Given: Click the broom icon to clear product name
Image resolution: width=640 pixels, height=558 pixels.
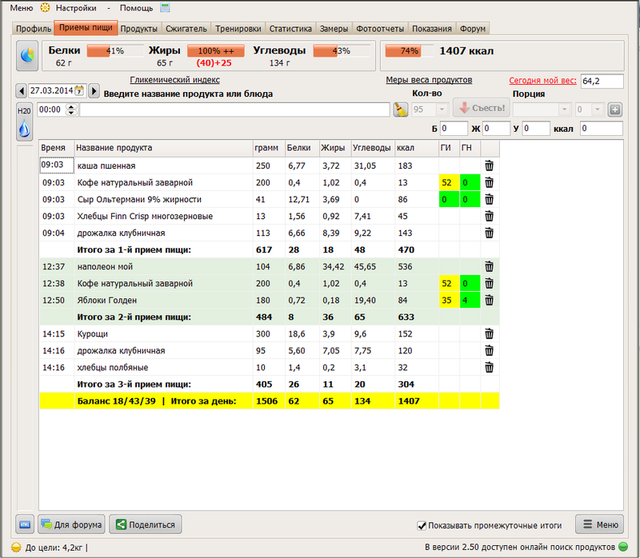Looking at the screenshot, I should pos(399,109).
